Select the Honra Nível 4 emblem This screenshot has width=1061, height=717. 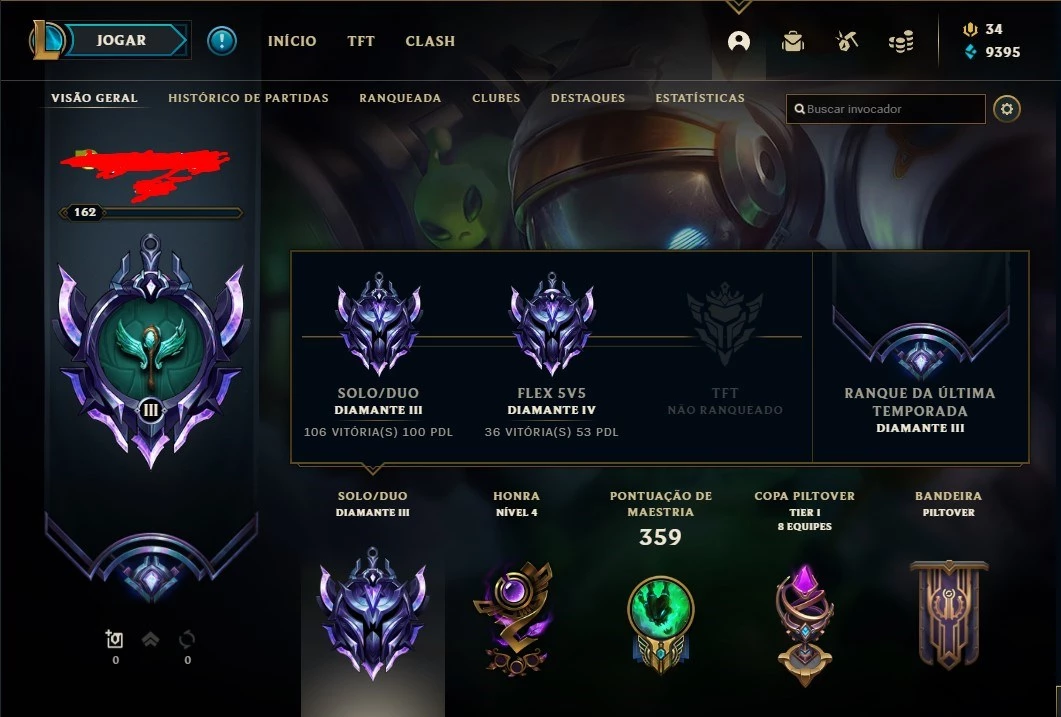pyautogui.click(x=515, y=618)
